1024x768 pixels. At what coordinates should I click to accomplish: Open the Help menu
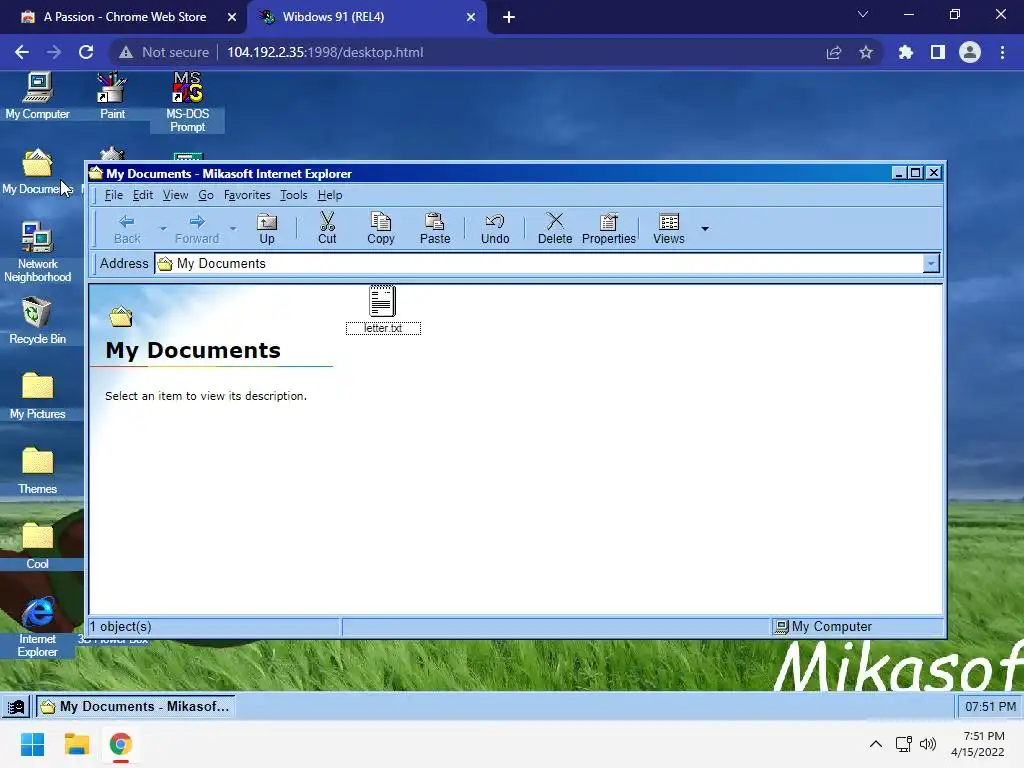point(330,195)
